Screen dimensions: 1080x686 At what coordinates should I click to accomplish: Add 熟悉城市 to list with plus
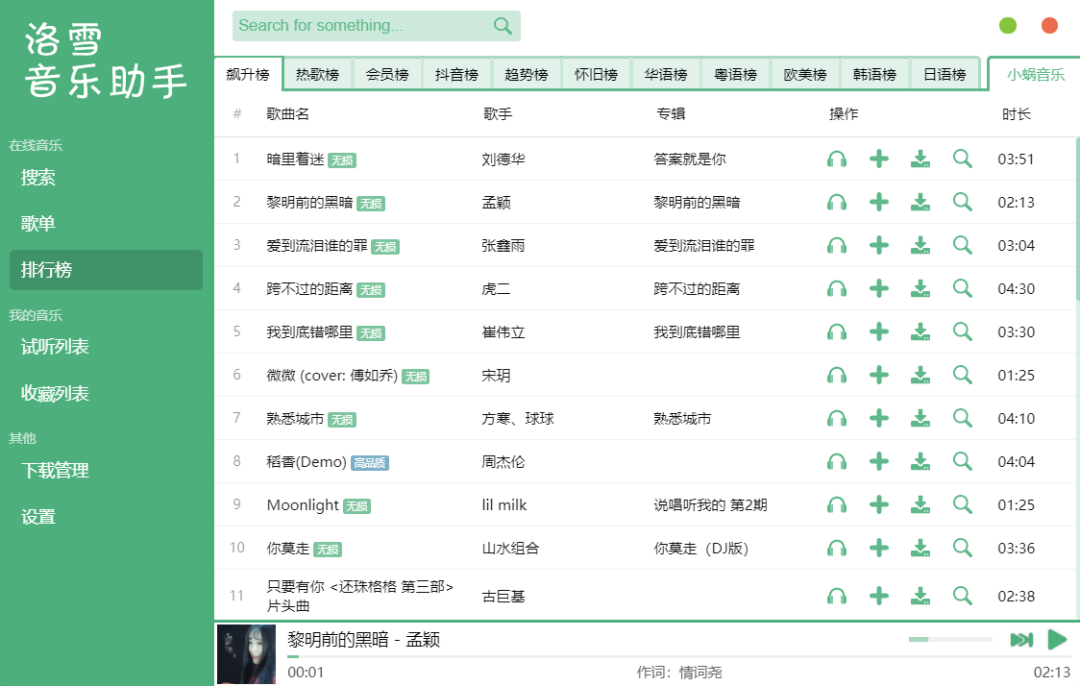point(878,419)
